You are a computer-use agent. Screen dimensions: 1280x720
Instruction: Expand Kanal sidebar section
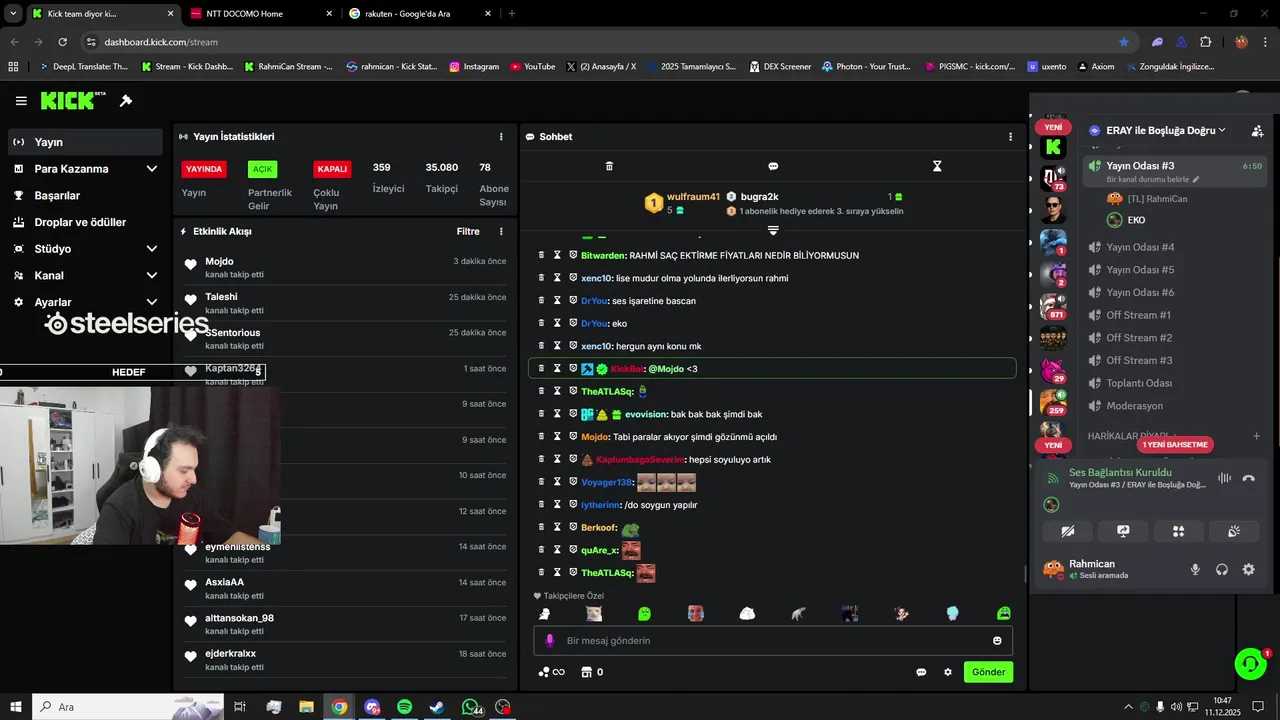click(152, 275)
